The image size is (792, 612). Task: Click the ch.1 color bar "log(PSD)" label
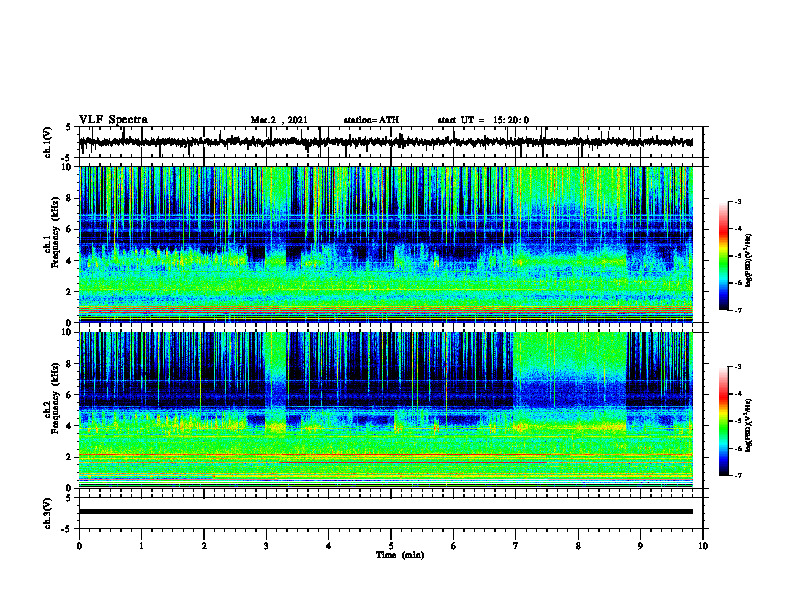click(x=749, y=261)
